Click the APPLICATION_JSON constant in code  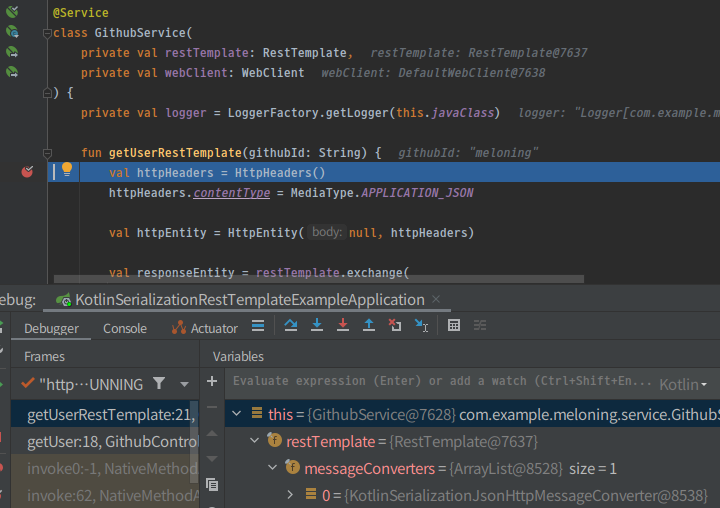(417, 193)
